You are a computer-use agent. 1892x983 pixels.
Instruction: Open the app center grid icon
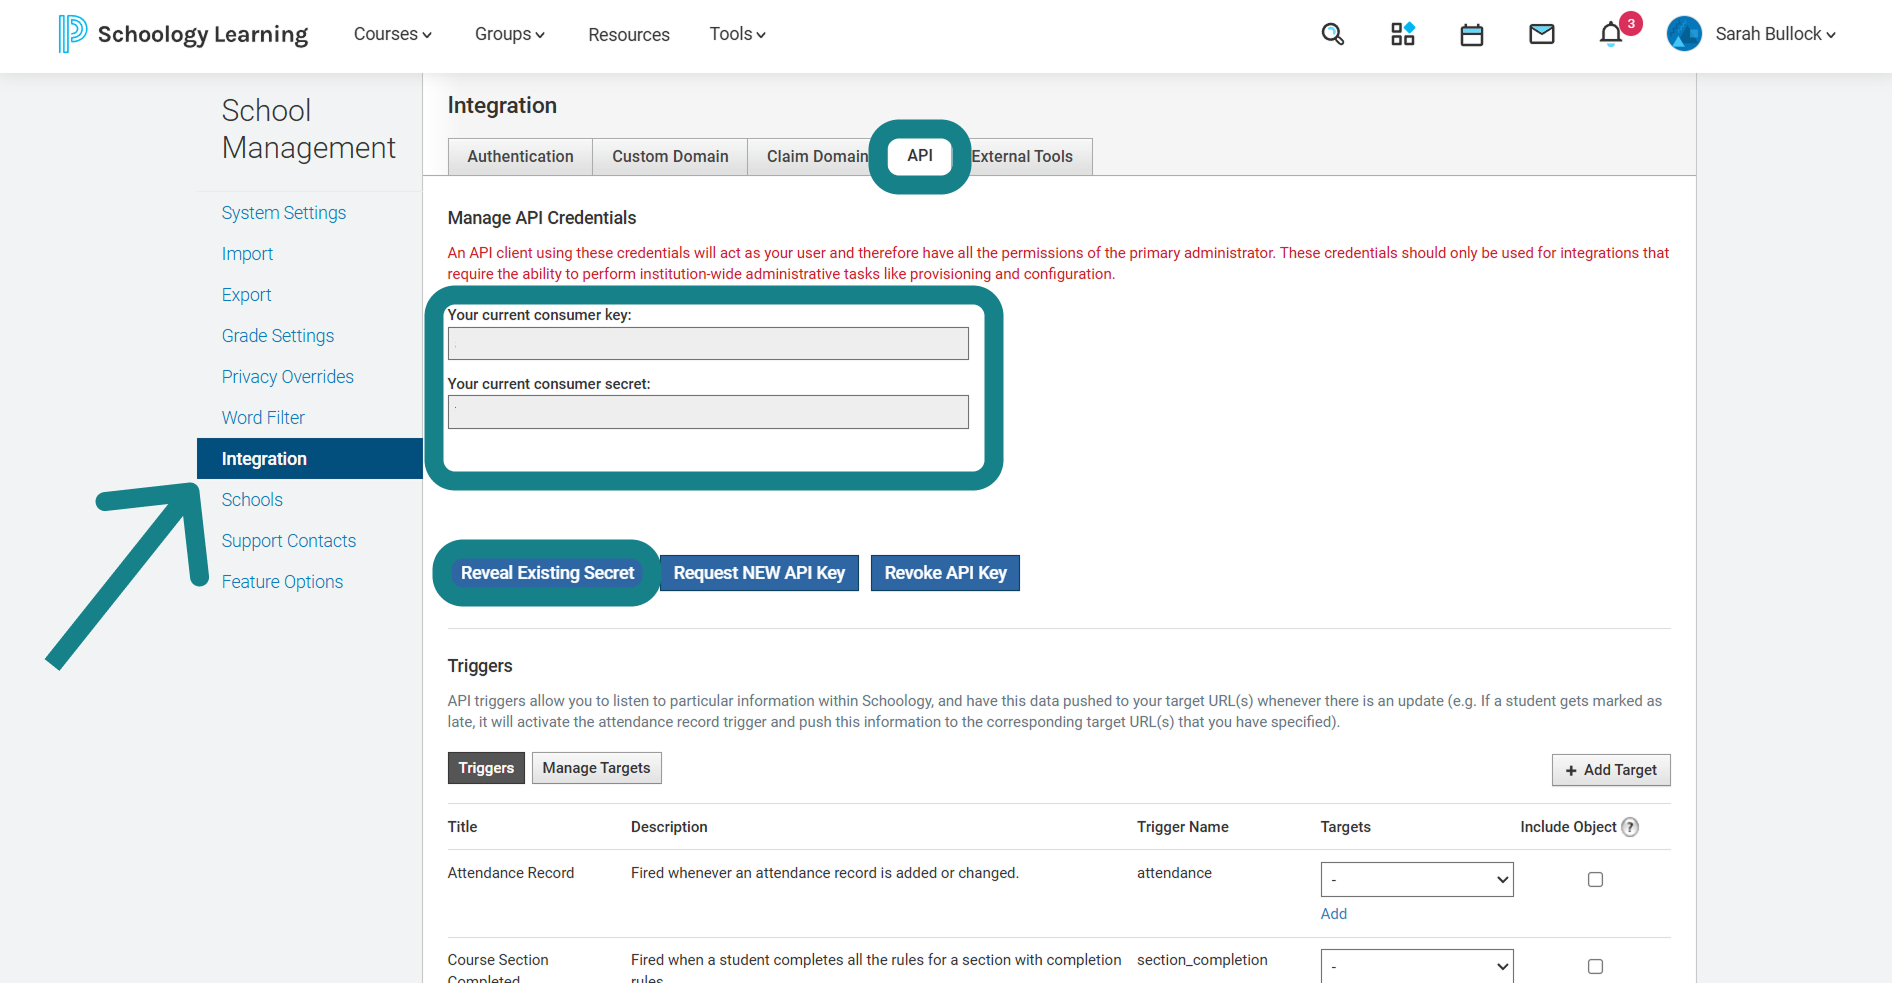[1403, 34]
